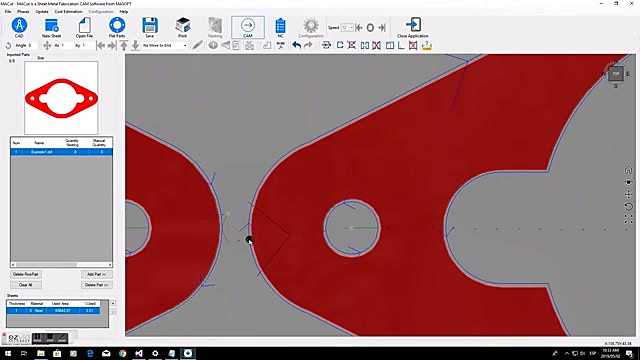Step simulation backward to start

pos(359,28)
